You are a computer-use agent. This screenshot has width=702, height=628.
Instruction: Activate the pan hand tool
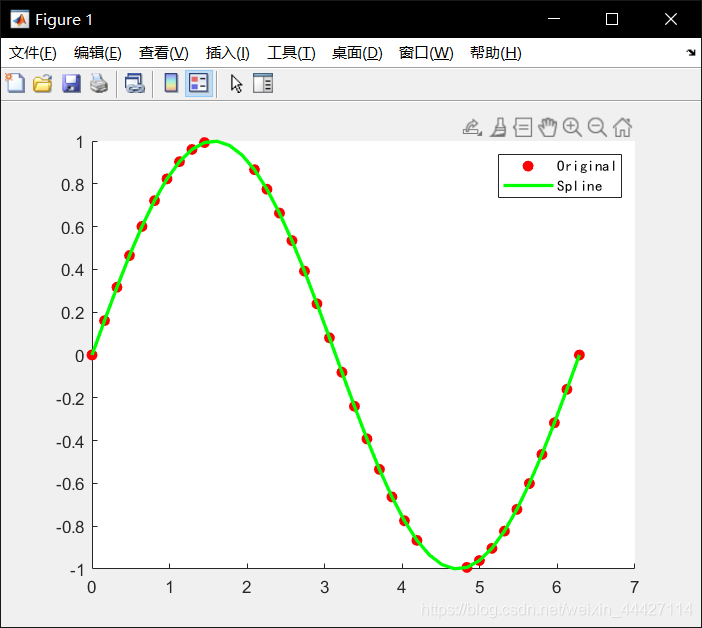tap(547, 128)
